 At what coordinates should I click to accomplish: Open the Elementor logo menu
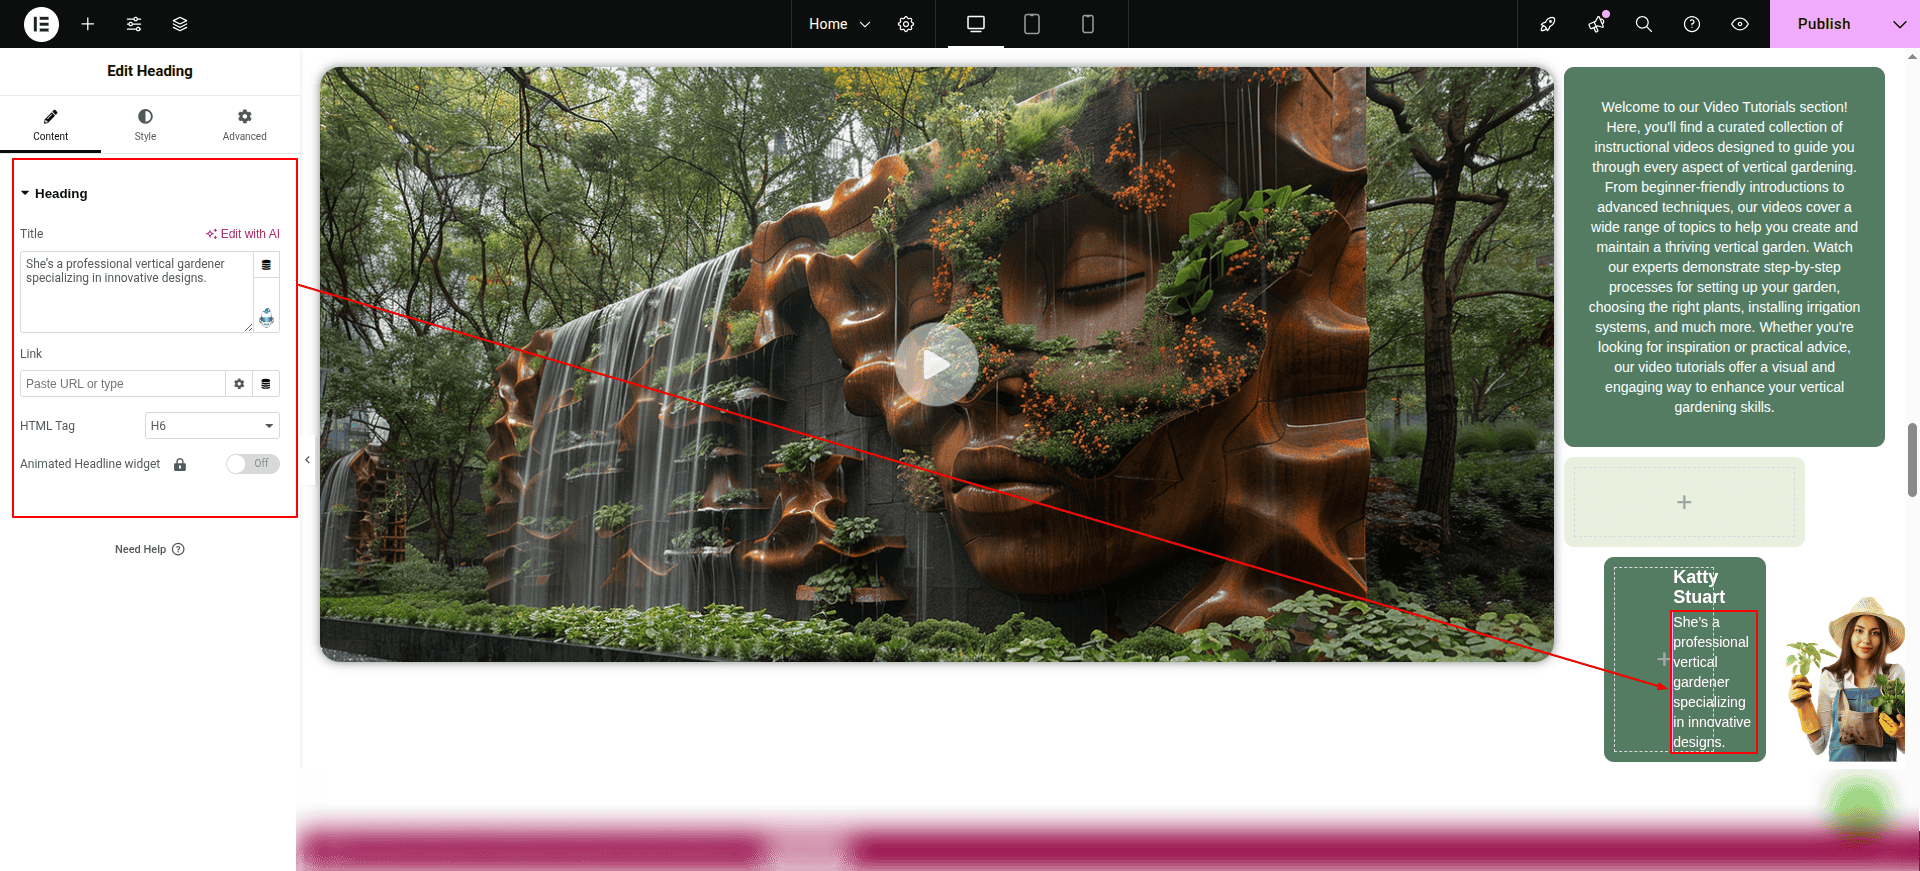tap(41, 24)
